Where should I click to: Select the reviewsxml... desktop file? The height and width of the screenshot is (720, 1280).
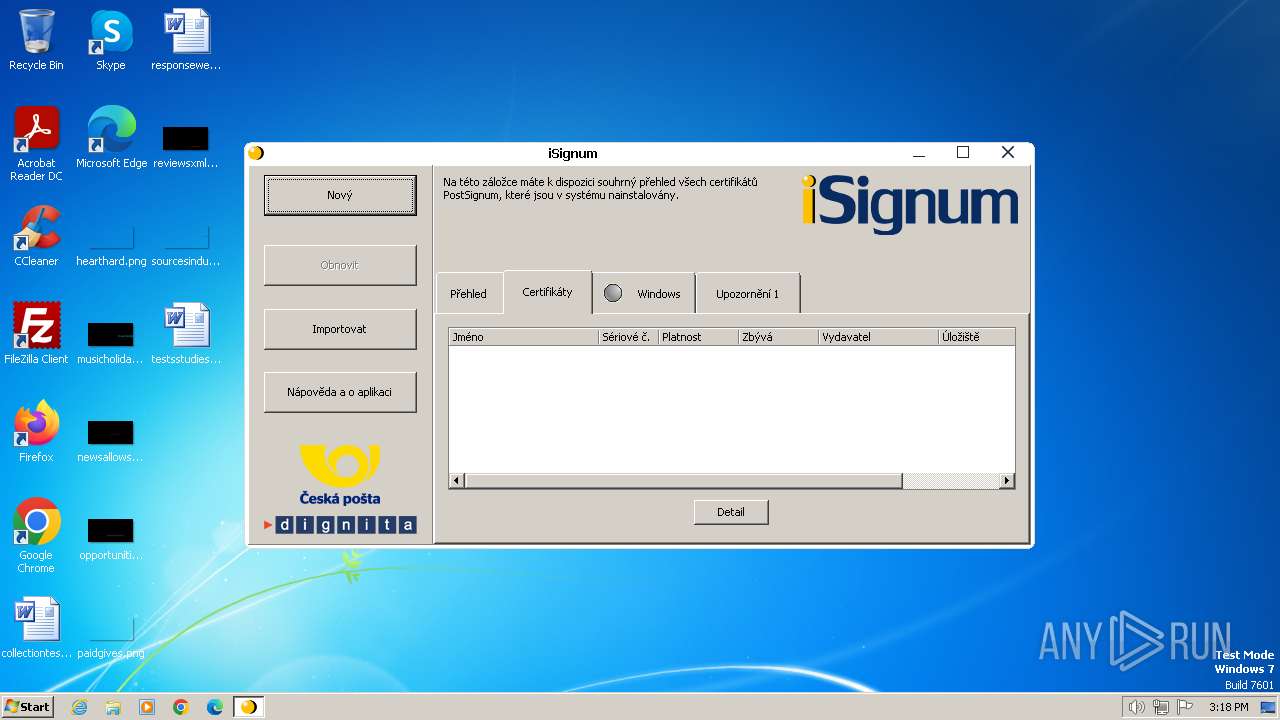click(186, 145)
